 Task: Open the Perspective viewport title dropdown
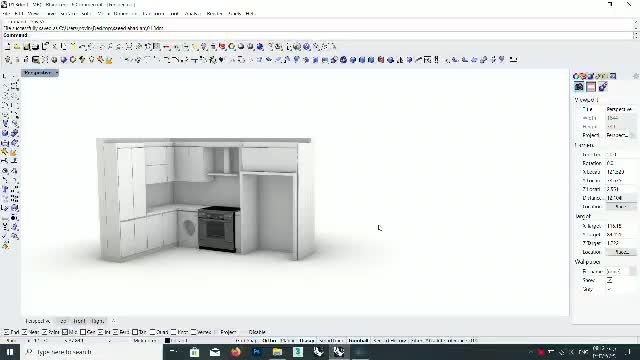pos(40,73)
